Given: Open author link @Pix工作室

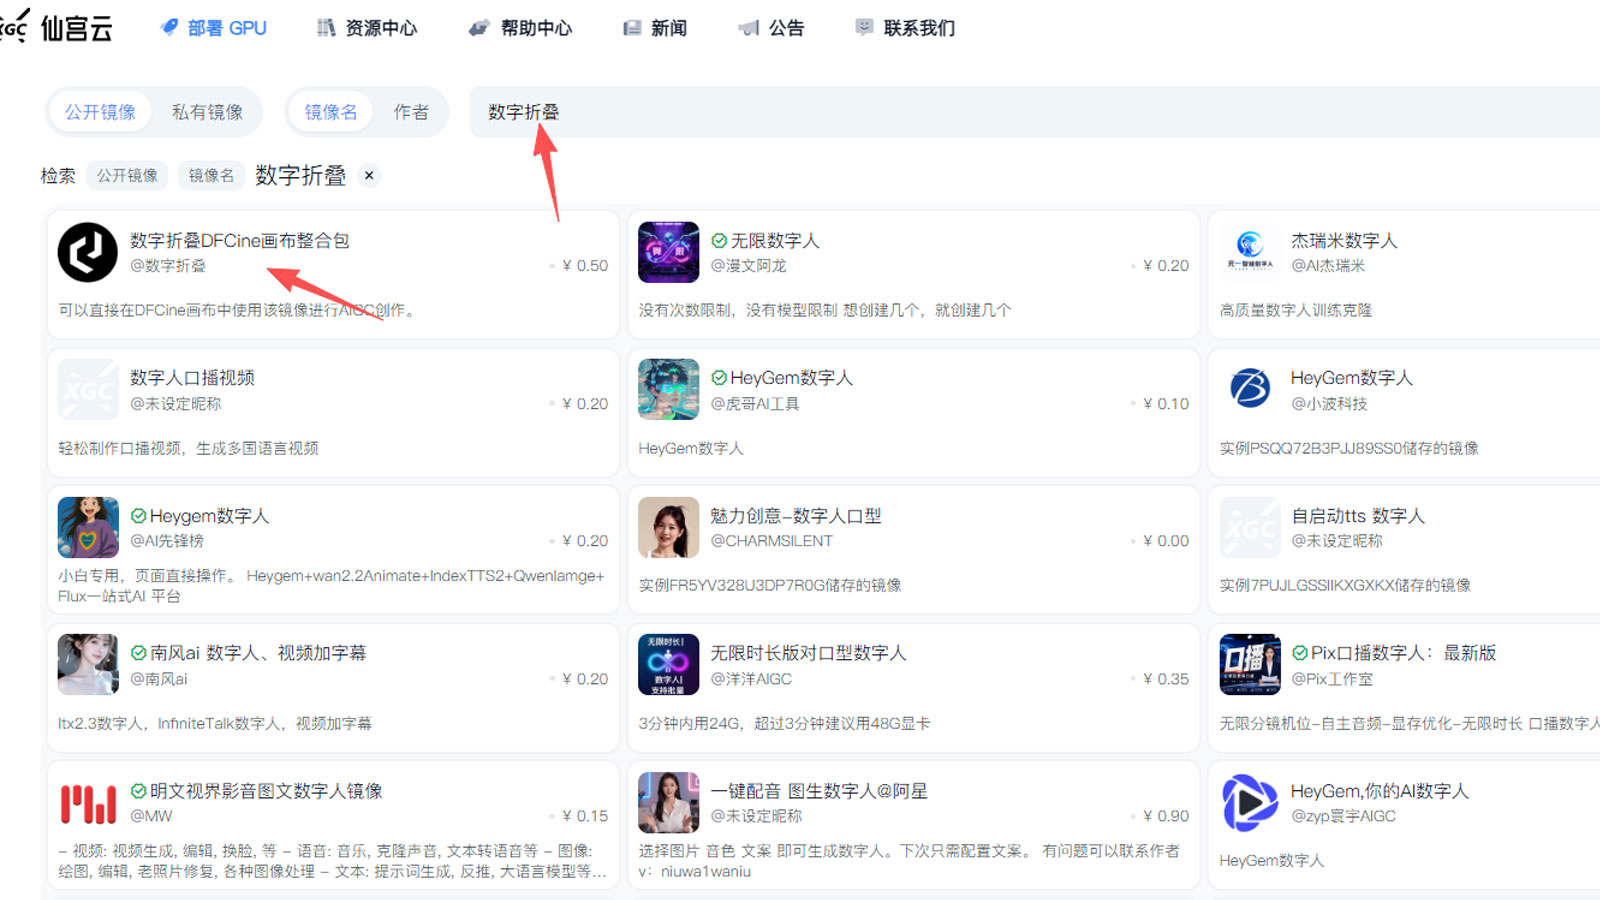Looking at the screenshot, I should pyautogui.click(x=1332, y=679).
